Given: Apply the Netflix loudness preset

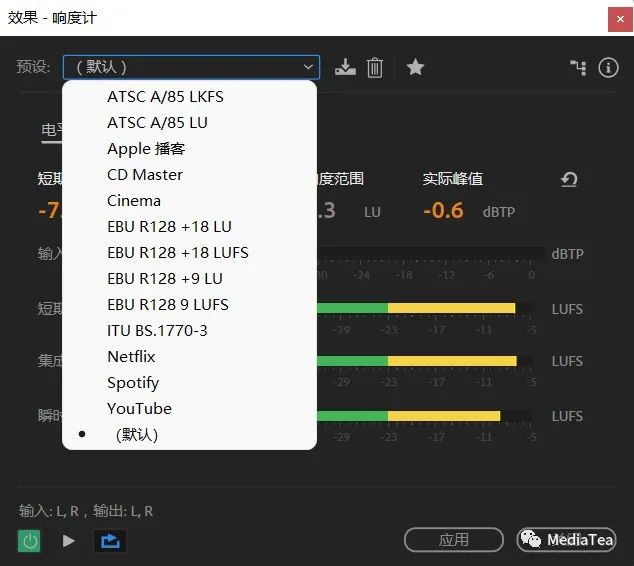Looking at the screenshot, I should click(x=189, y=357).
